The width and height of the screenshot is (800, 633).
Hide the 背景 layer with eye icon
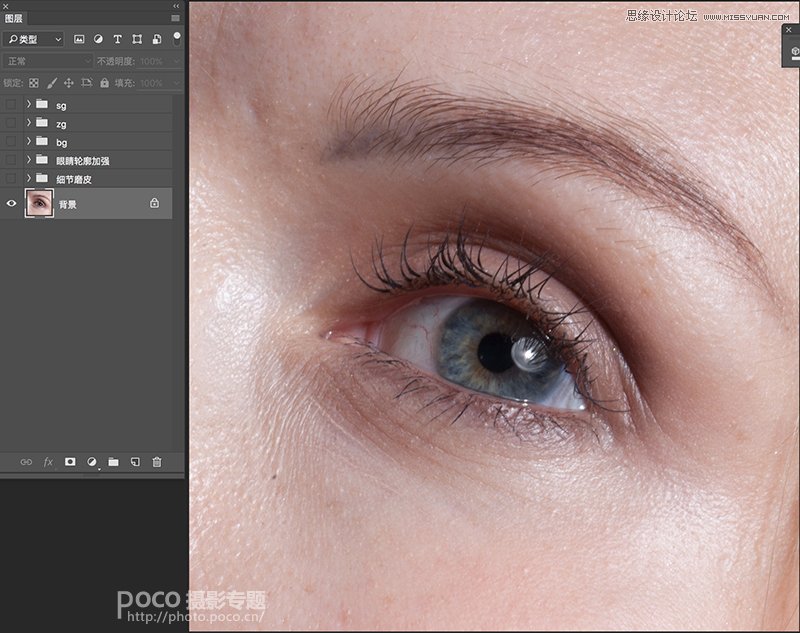[11, 203]
